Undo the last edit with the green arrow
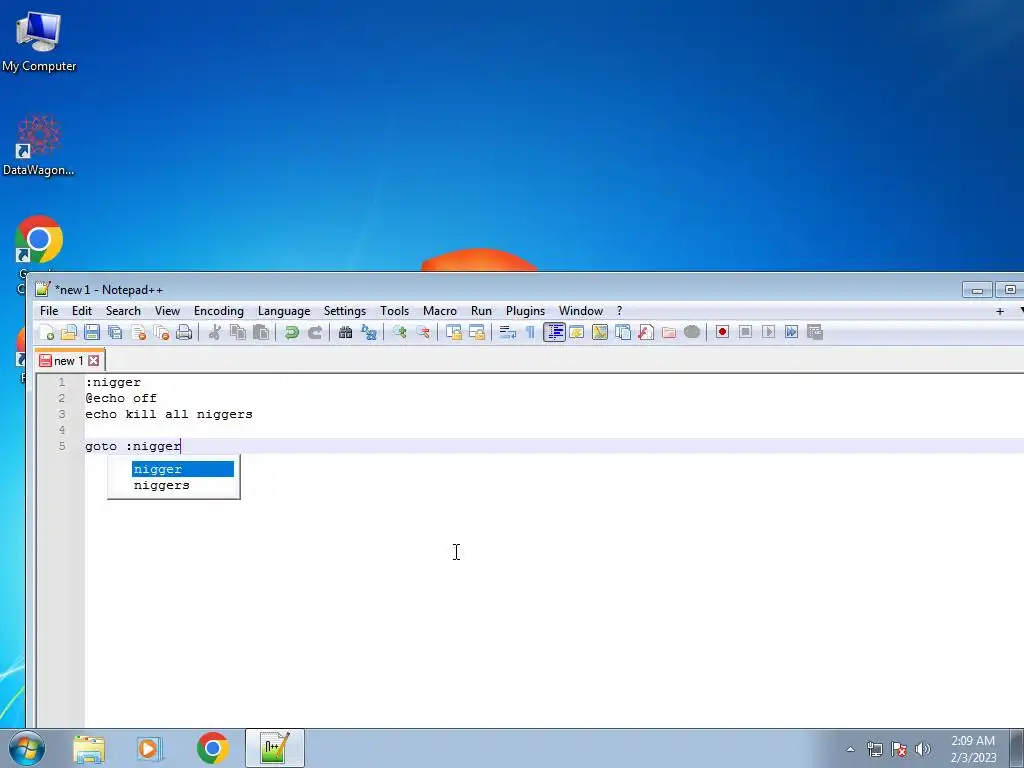The height and width of the screenshot is (768, 1024). point(291,332)
